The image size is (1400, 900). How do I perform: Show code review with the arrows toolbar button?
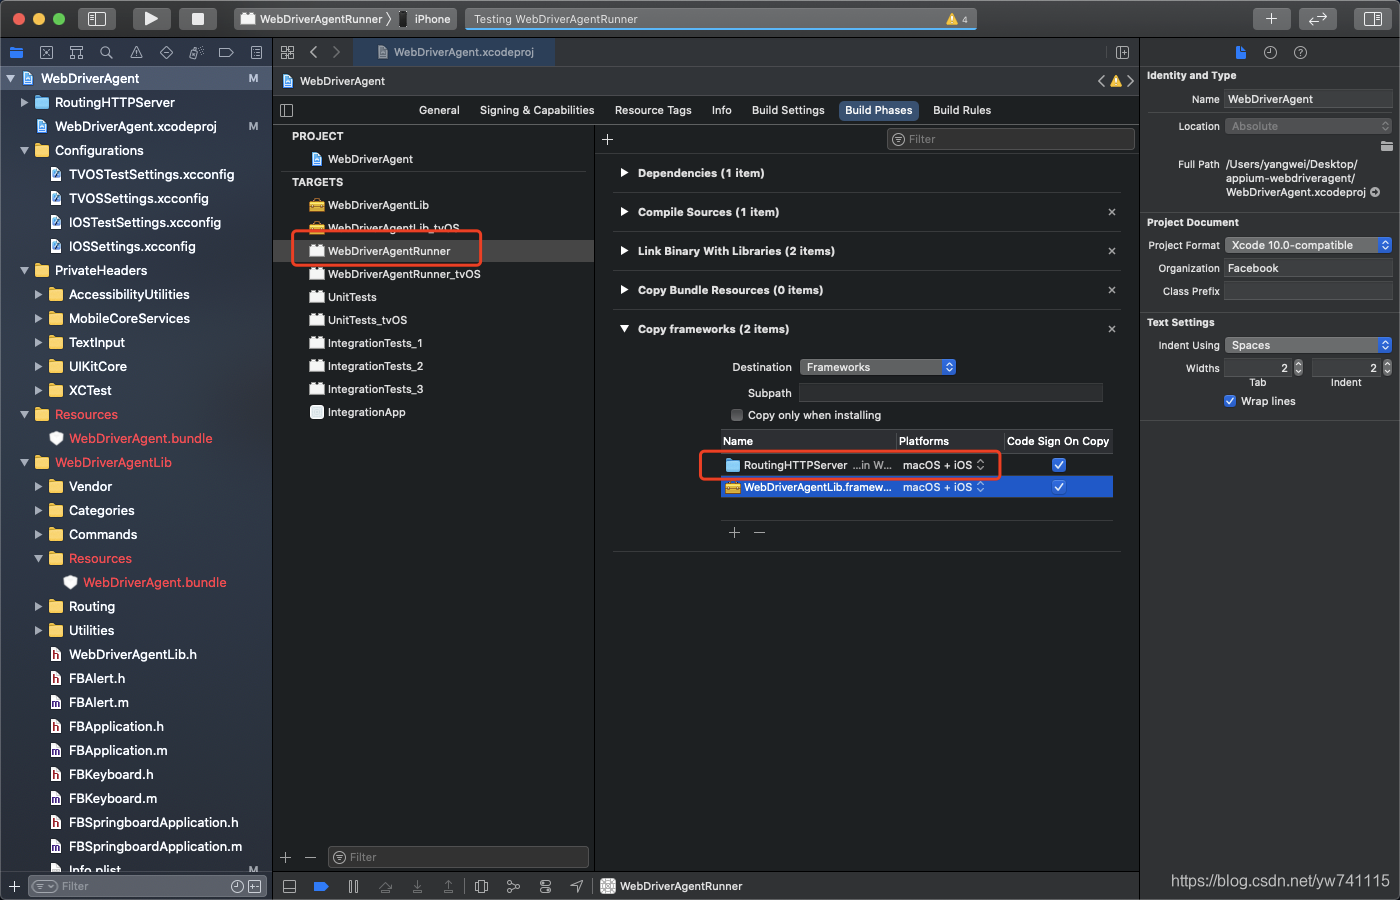click(1318, 18)
